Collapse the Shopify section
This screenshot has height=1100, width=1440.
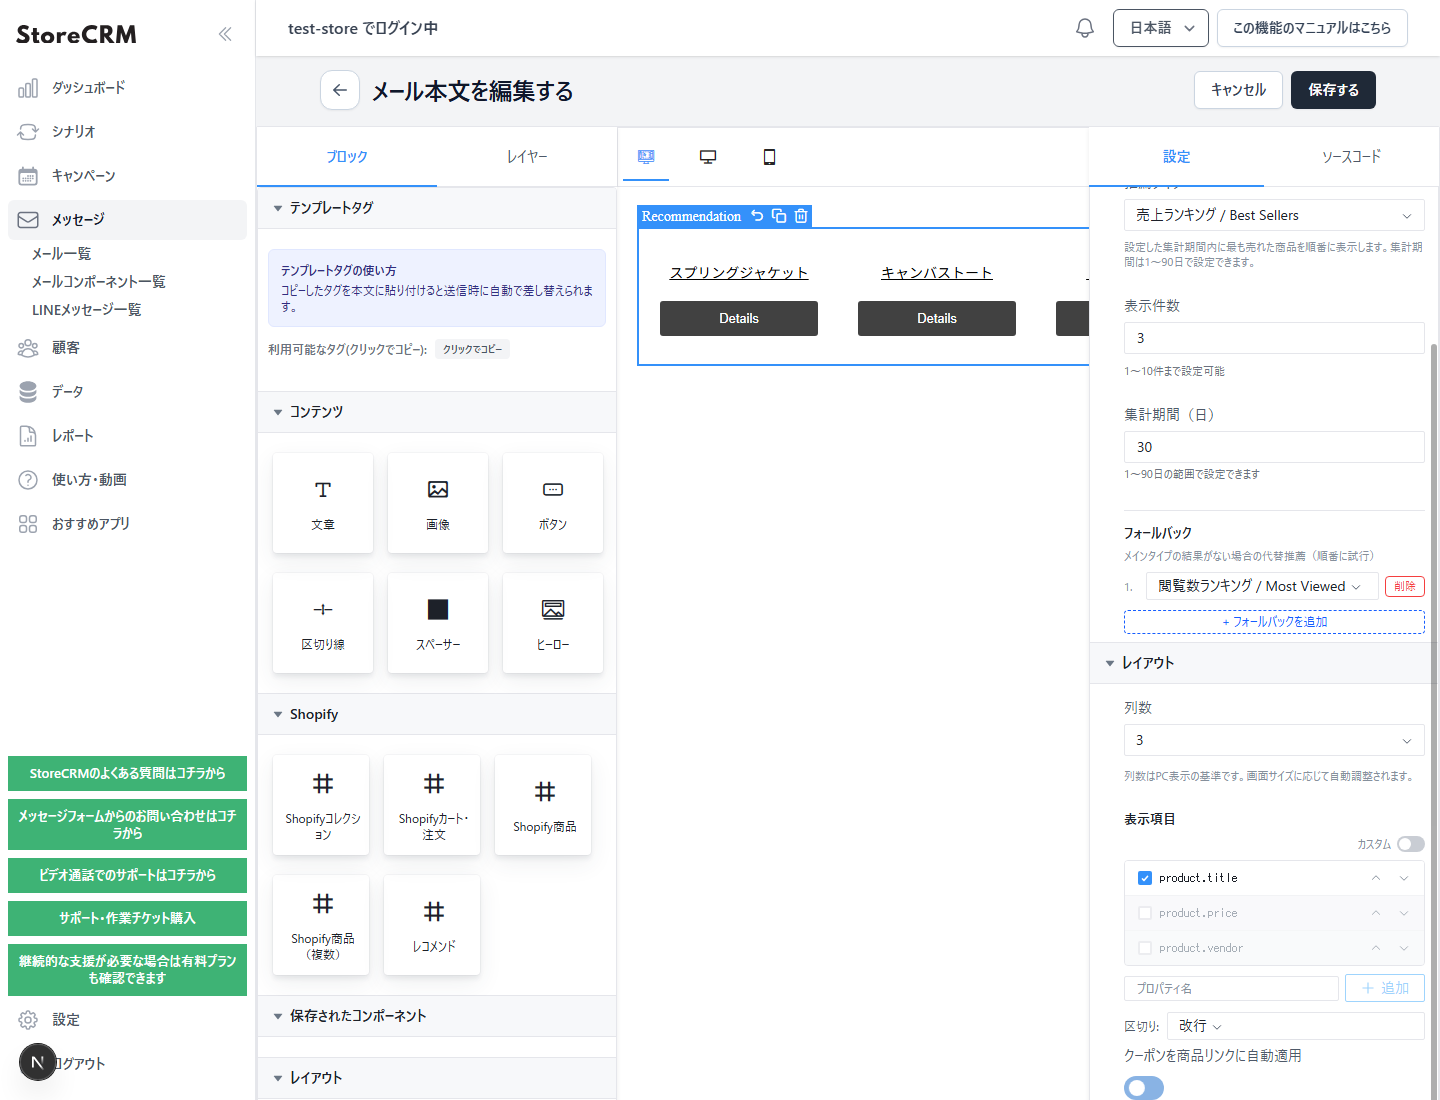tap(437, 714)
